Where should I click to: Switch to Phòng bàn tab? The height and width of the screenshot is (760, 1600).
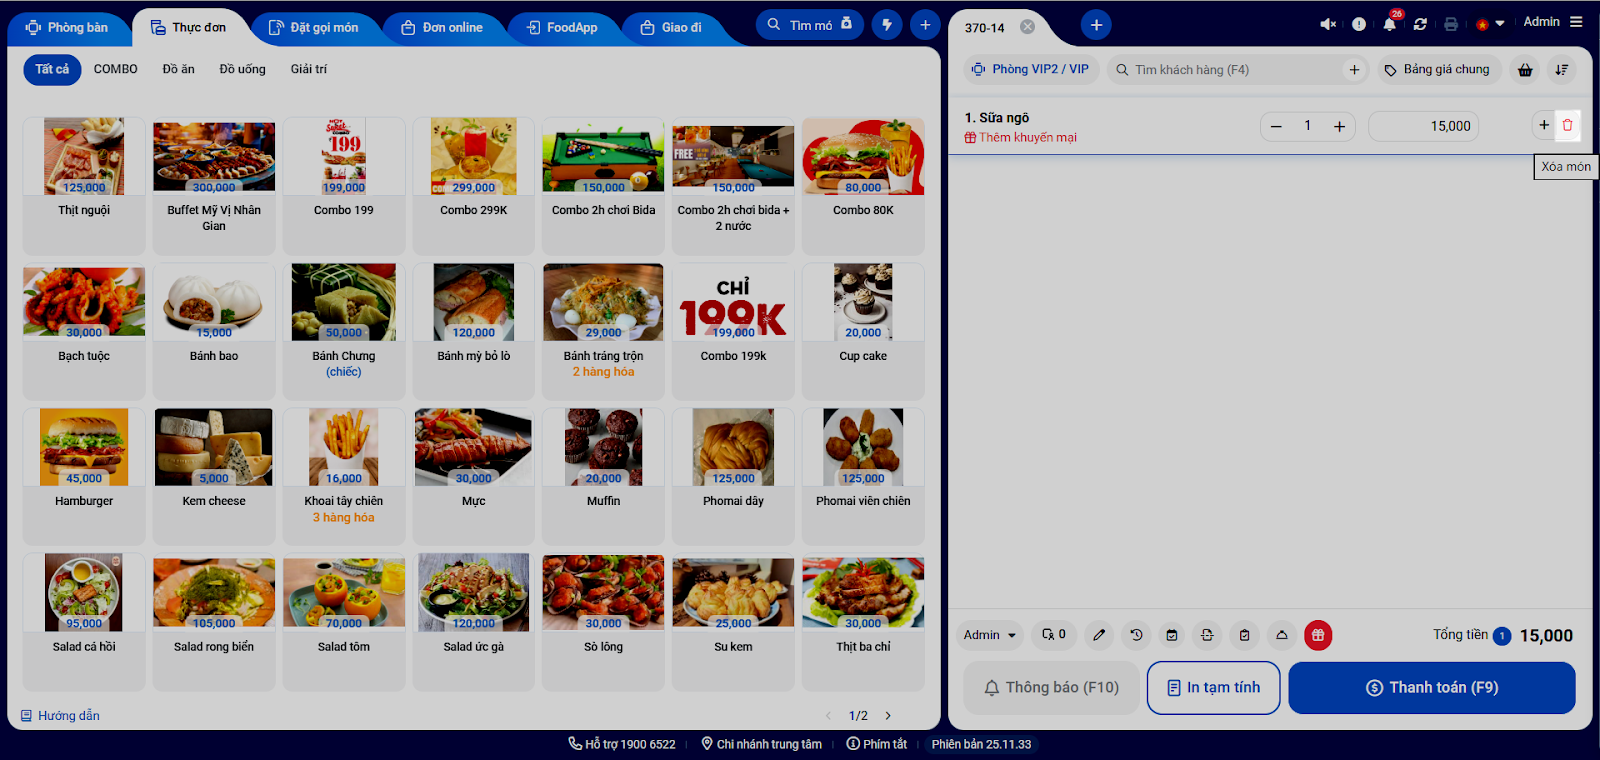pyautogui.click(x=67, y=27)
